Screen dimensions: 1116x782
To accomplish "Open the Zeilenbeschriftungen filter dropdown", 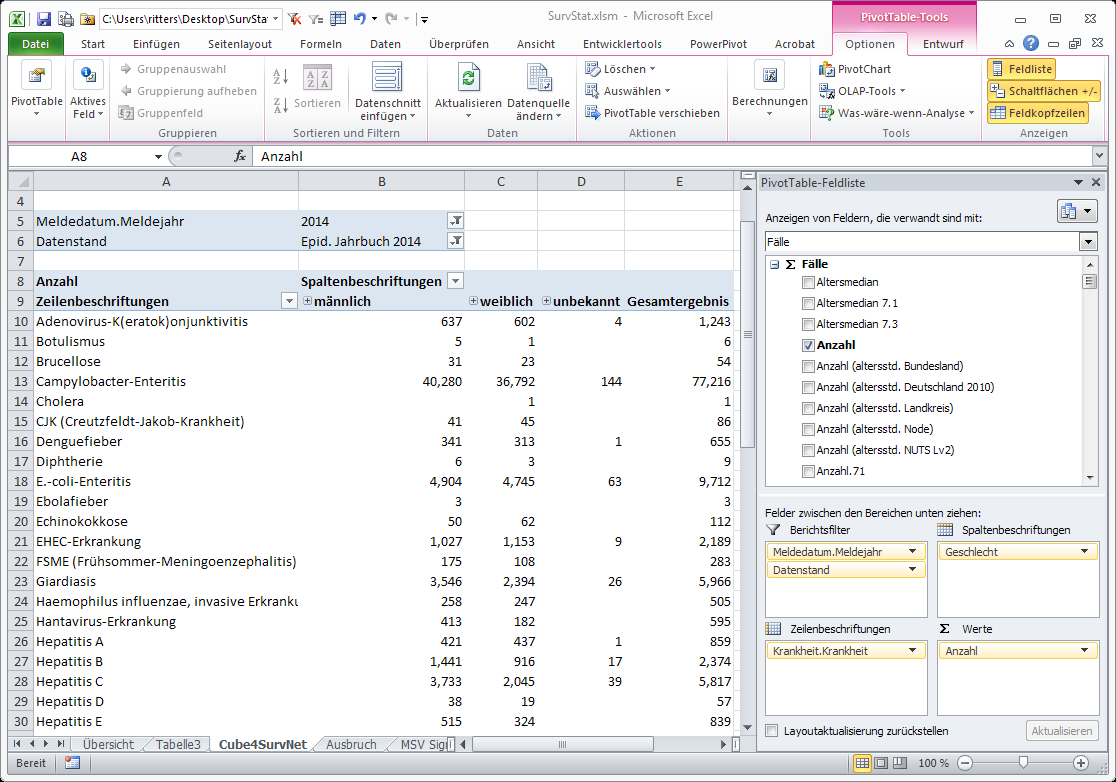I will pos(289,301).
